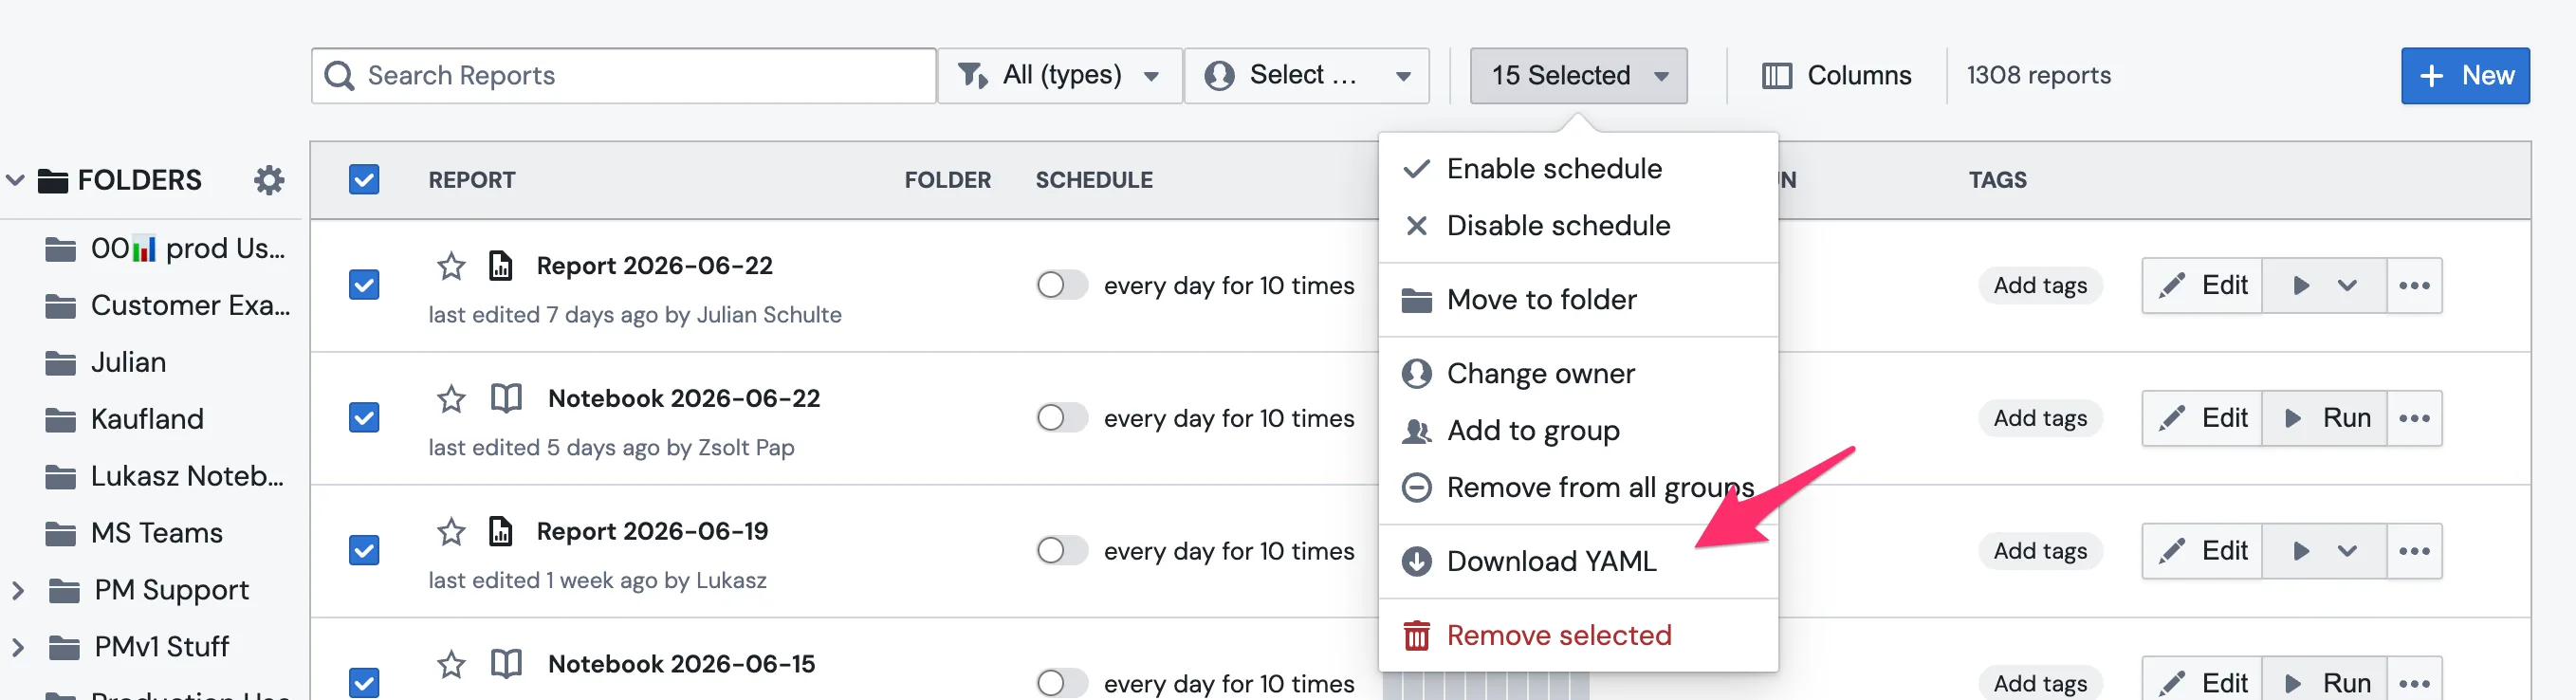Select Change owner menu item
This screenshot has width=2576, height=700.
[1578, 374]
